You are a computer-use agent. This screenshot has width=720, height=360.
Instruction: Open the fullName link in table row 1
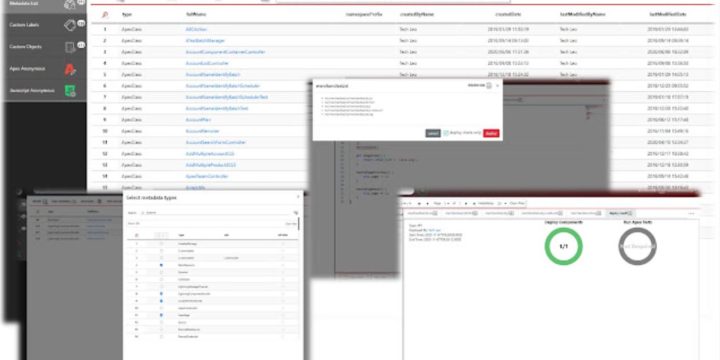197,29
